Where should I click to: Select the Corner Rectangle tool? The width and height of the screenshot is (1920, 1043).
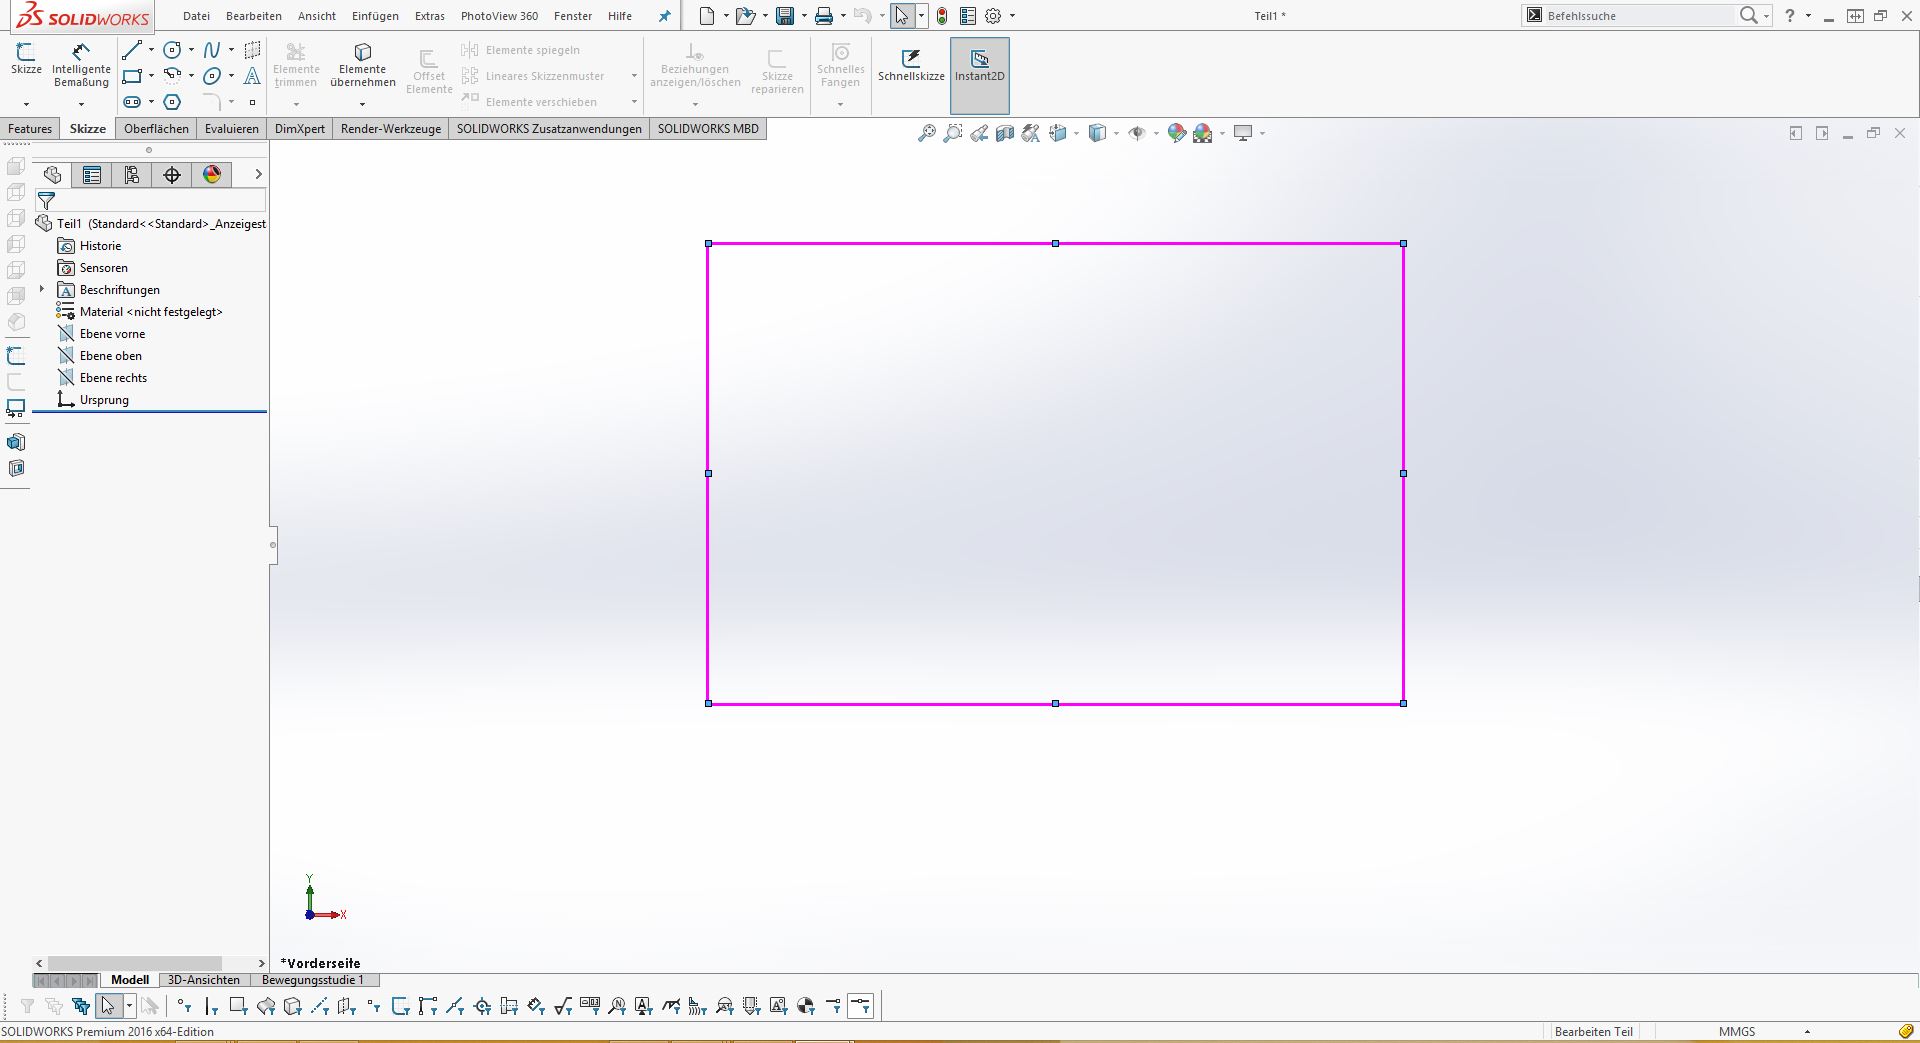(x=132, y=76)
